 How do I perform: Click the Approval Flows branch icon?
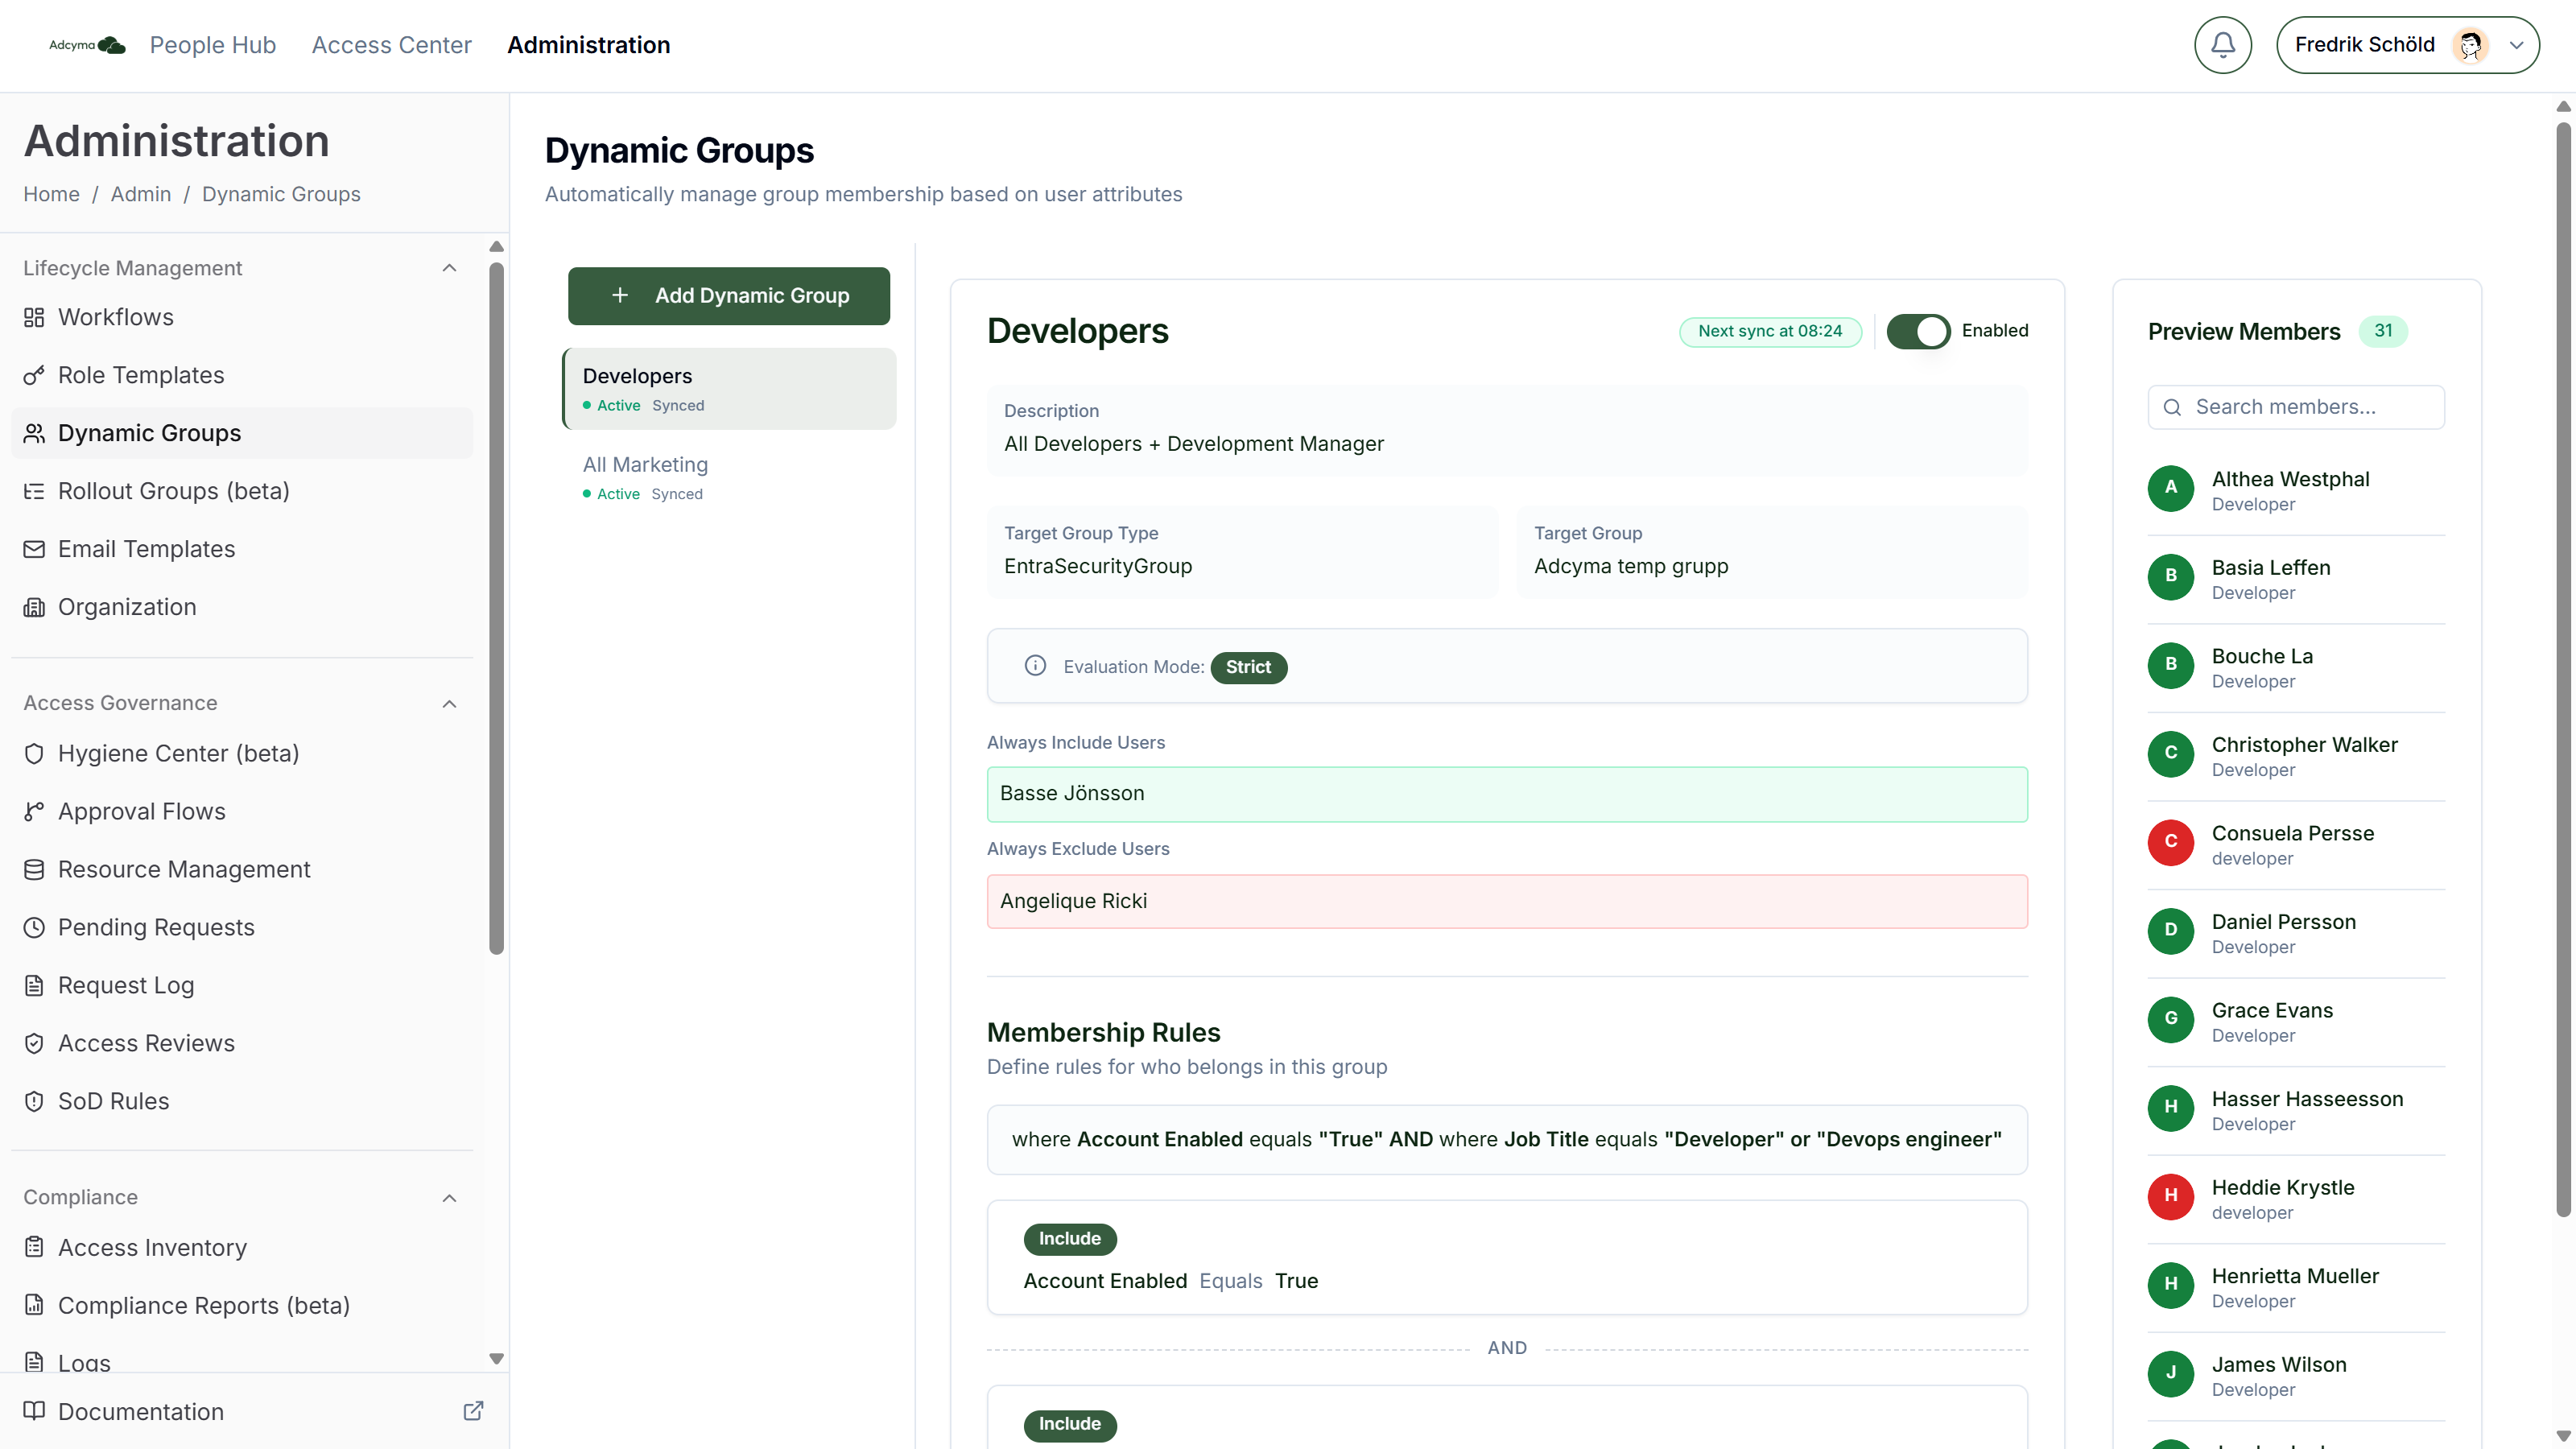34,811
